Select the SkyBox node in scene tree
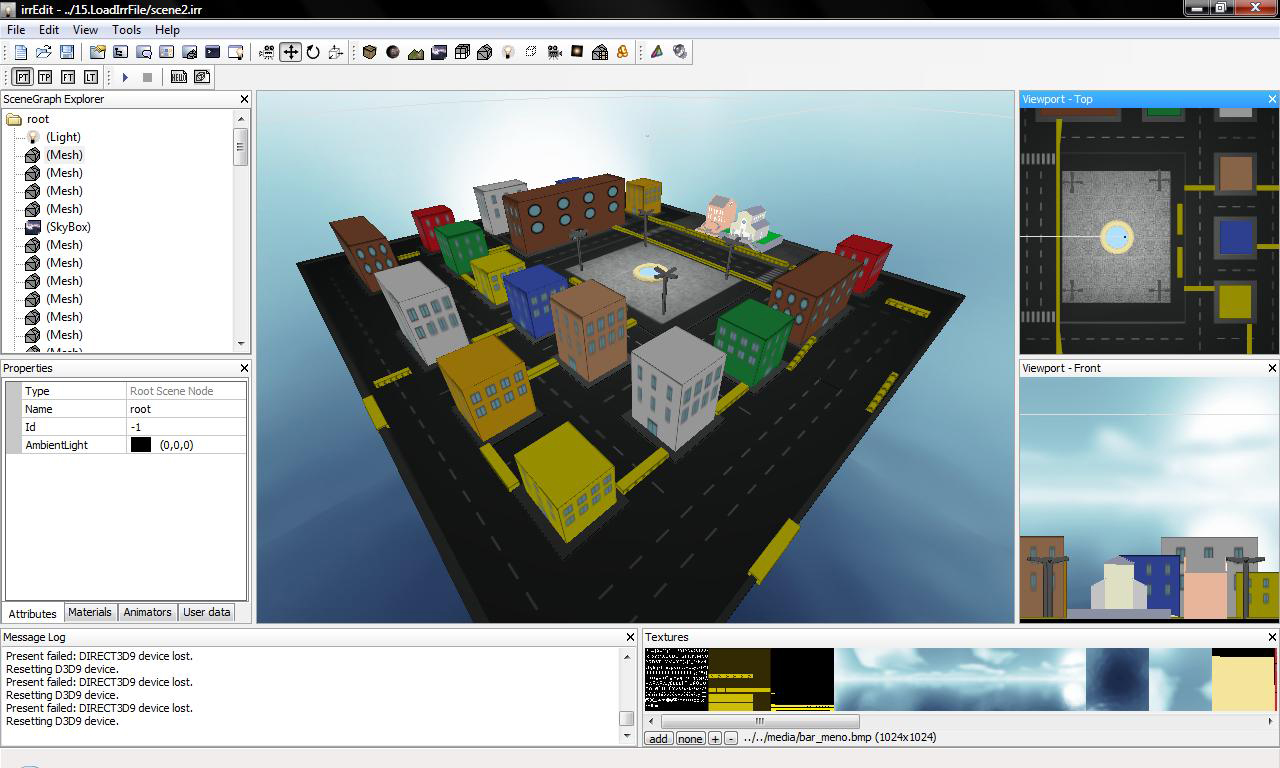 [68, 227]
